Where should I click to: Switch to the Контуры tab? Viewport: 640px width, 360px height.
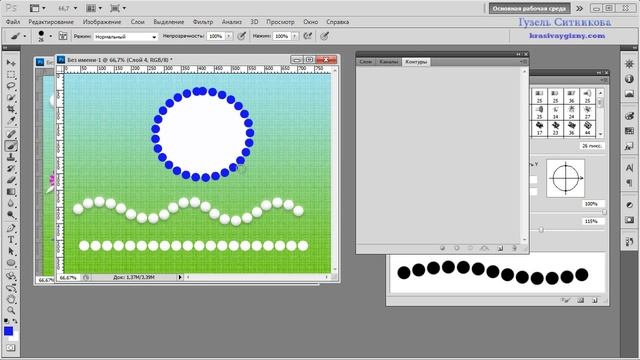[x=416, y=62]
